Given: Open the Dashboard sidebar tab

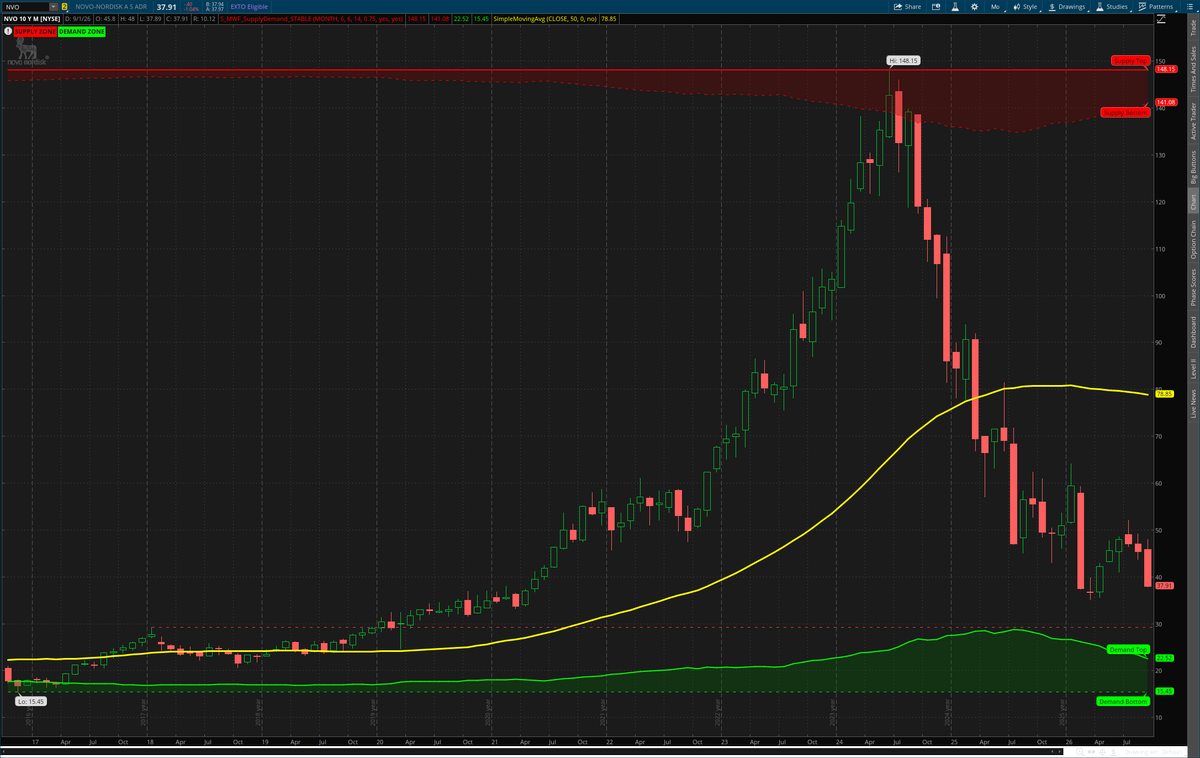Looking at the screenshot, I should pos(1192,331).
